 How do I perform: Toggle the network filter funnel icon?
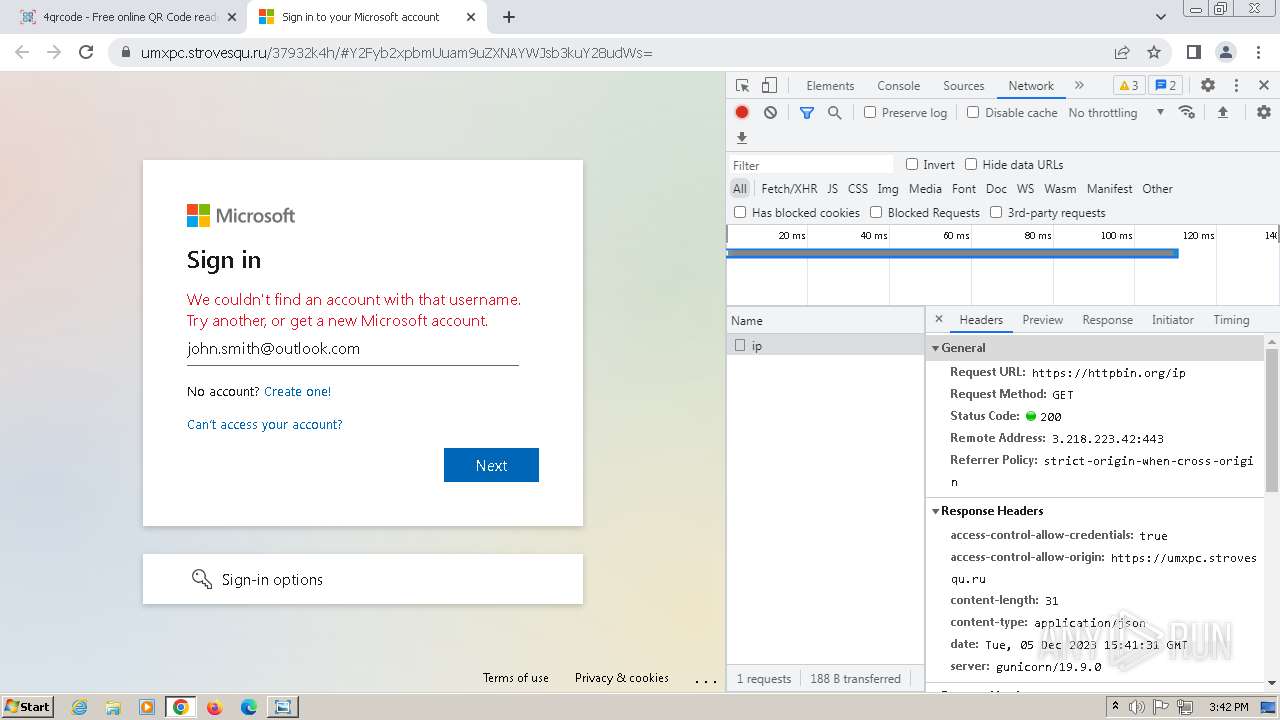(807, 113)
